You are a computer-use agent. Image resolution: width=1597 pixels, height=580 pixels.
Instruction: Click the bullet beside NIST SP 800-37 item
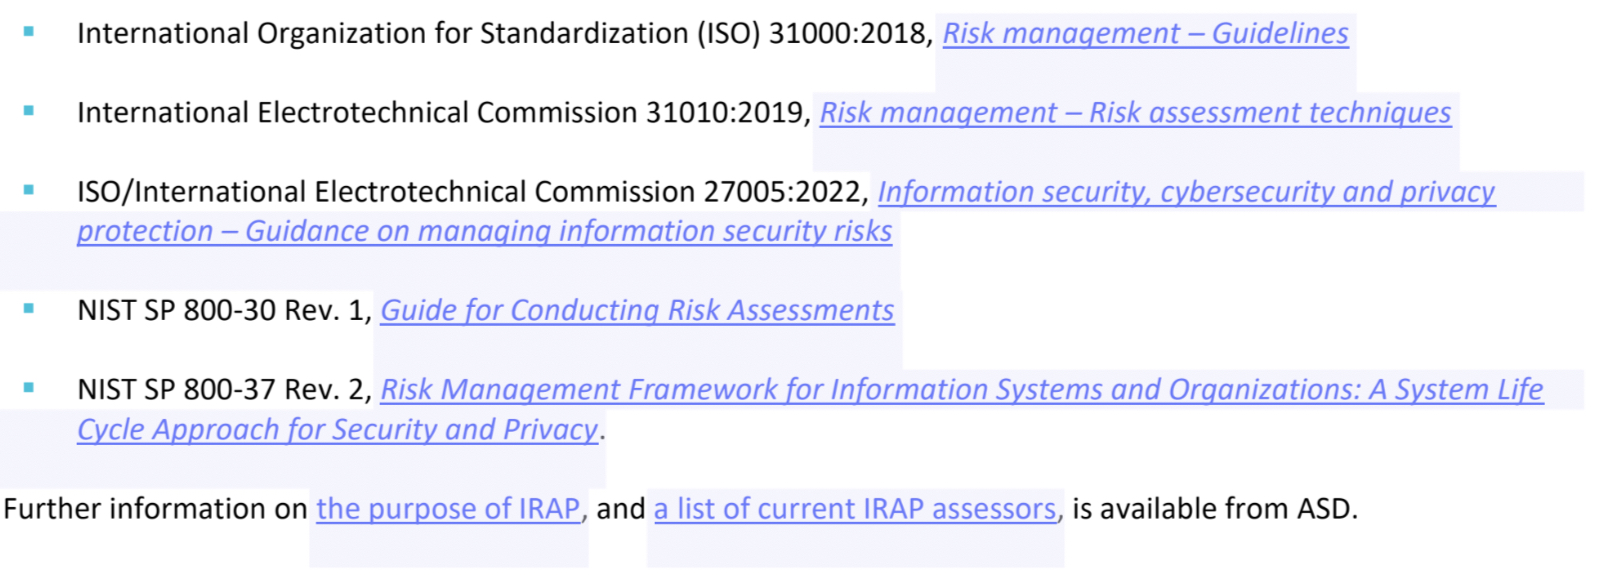pos(29,388)
